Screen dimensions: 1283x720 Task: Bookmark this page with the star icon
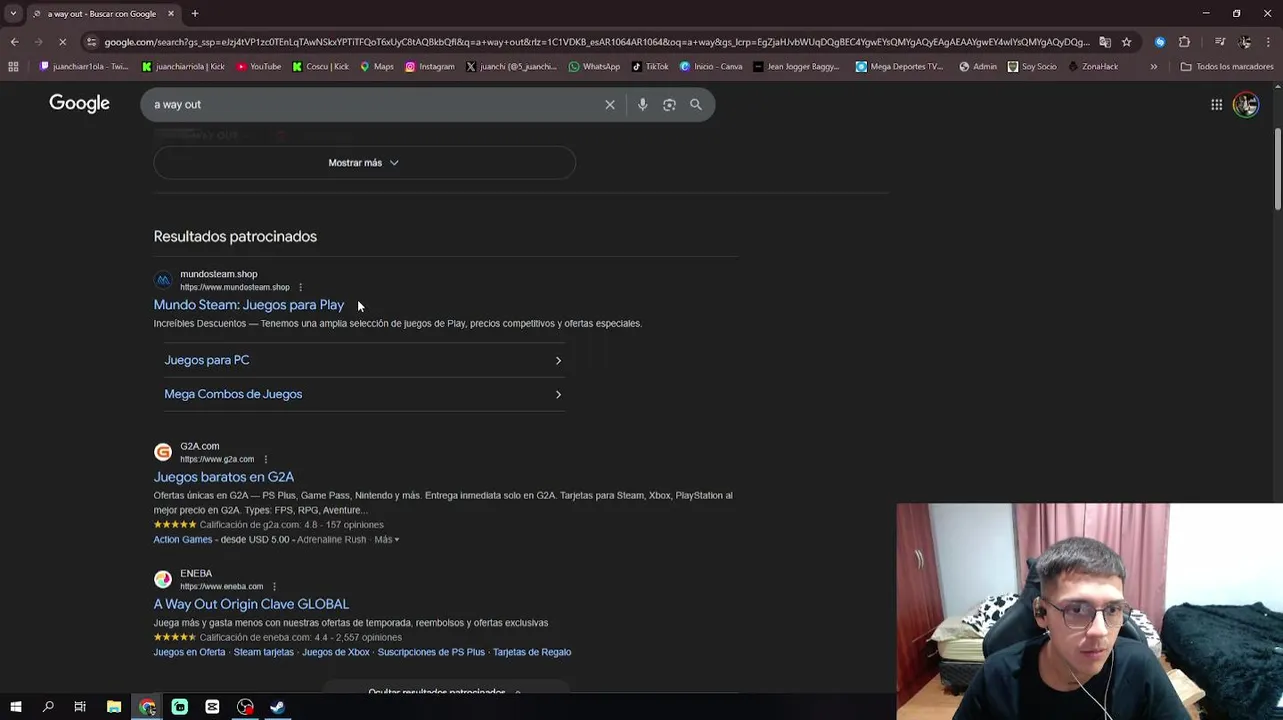(x=1126, y=42)
